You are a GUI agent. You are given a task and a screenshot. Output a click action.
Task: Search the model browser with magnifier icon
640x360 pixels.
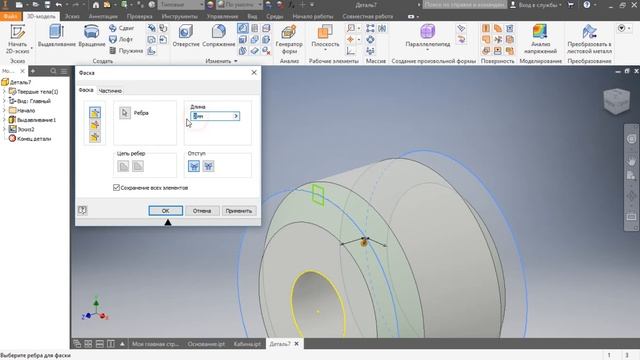[x=53, y=71]
